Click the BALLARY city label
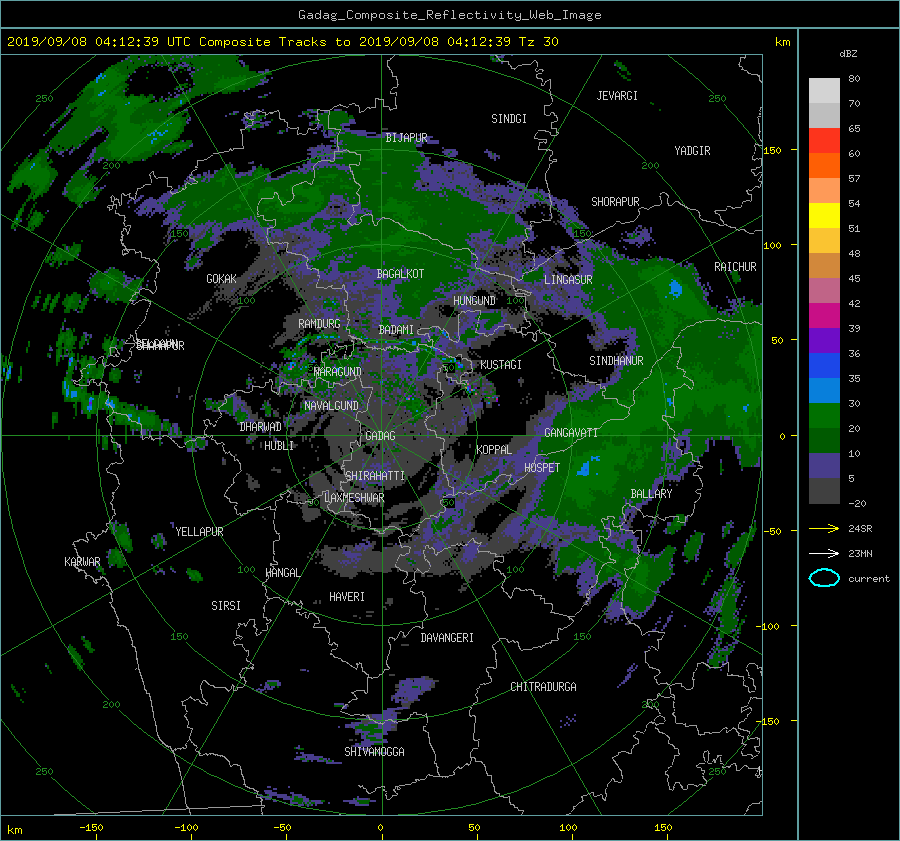 point(651,494)
